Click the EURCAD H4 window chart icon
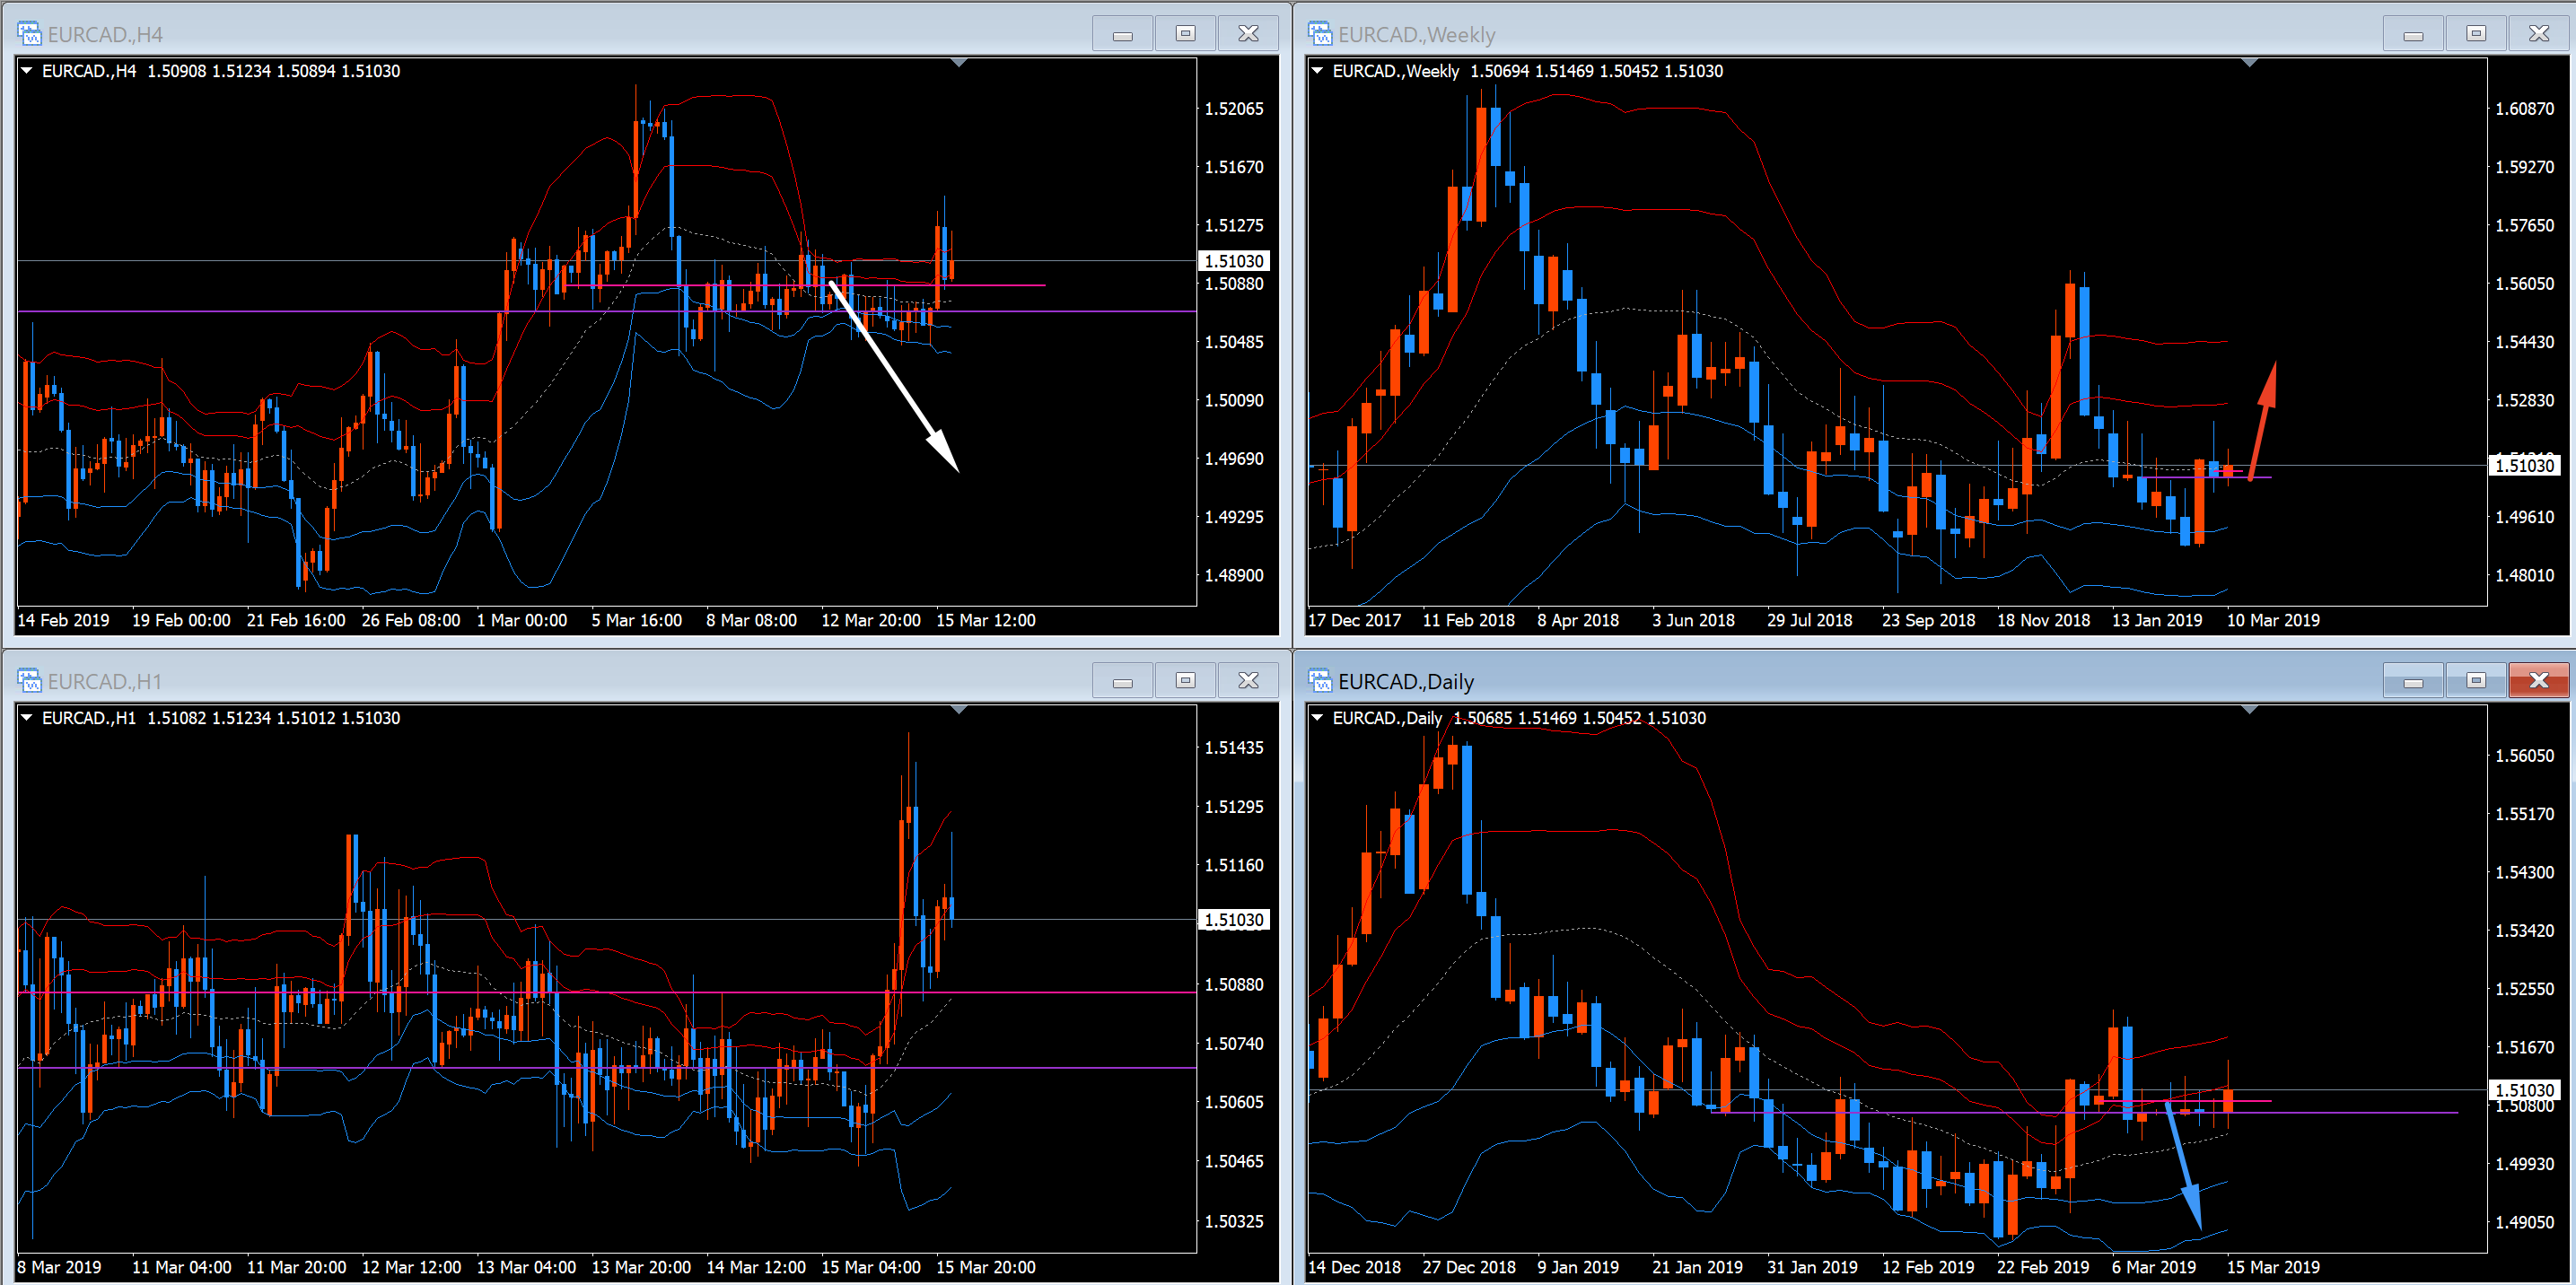The image size is (2576, 1285). click(x=29, y=34)
